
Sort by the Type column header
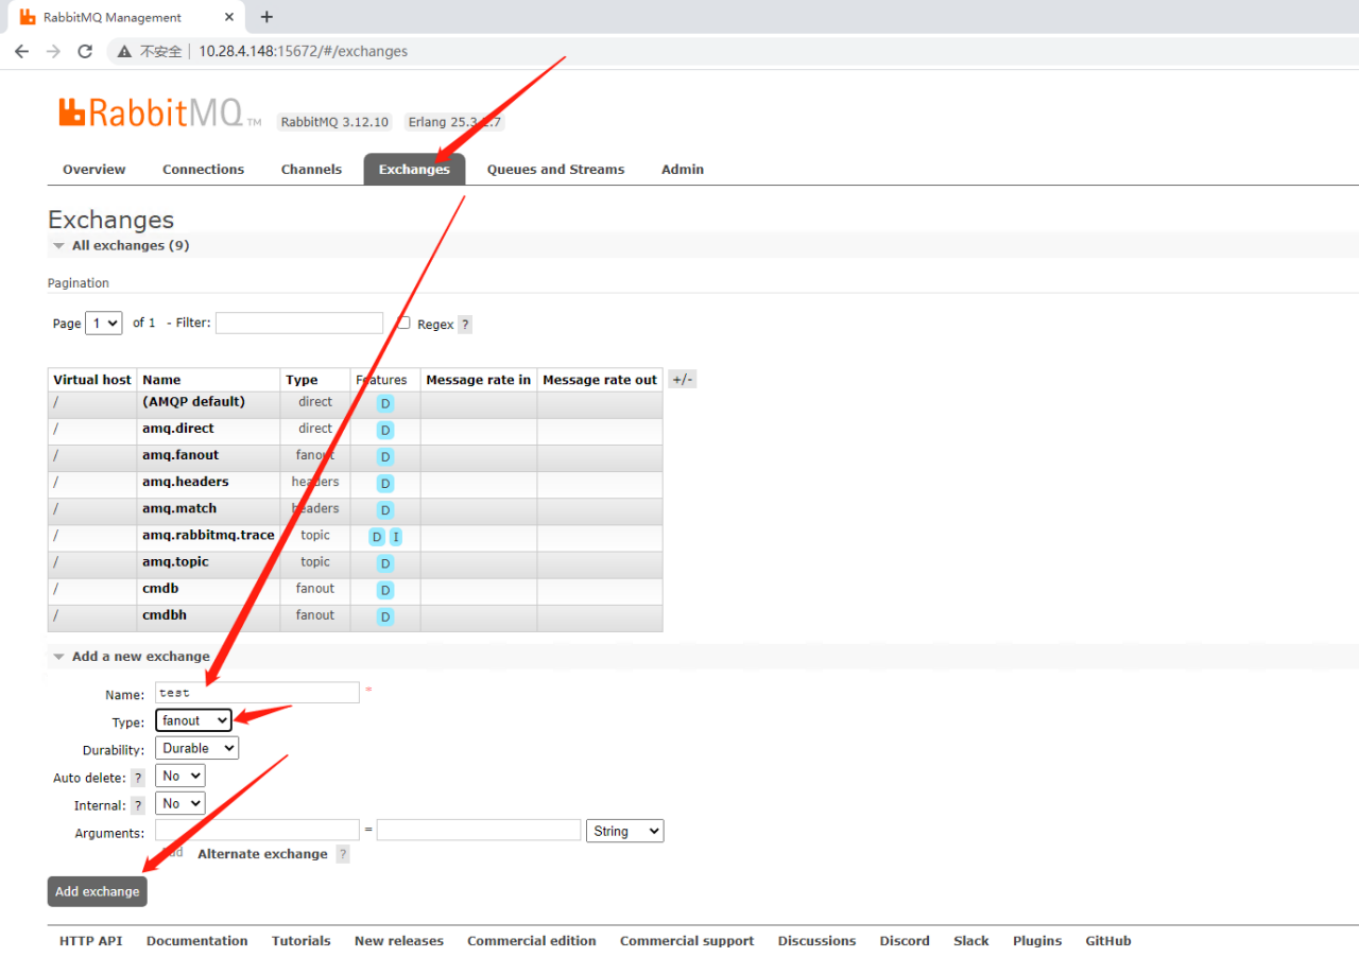point(302,380)
